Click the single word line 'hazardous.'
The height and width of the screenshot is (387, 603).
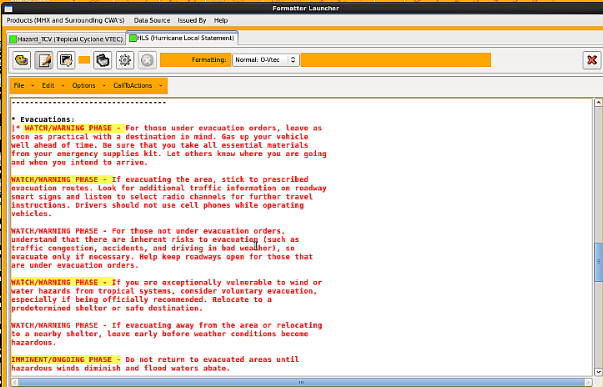[x=34, y=342]
